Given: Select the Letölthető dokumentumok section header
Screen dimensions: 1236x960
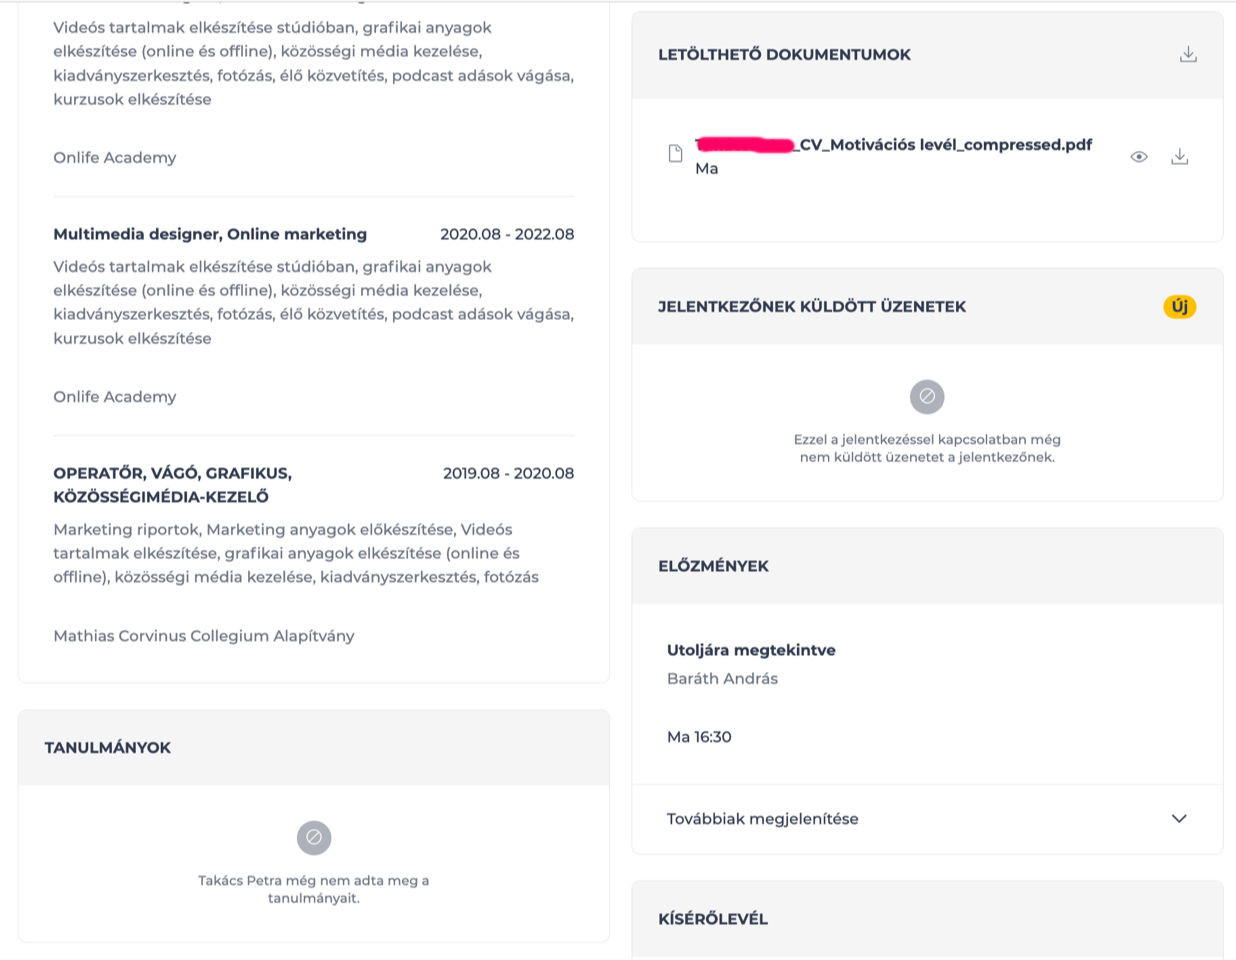Looking at the screenshot, I should pos(784,55).
